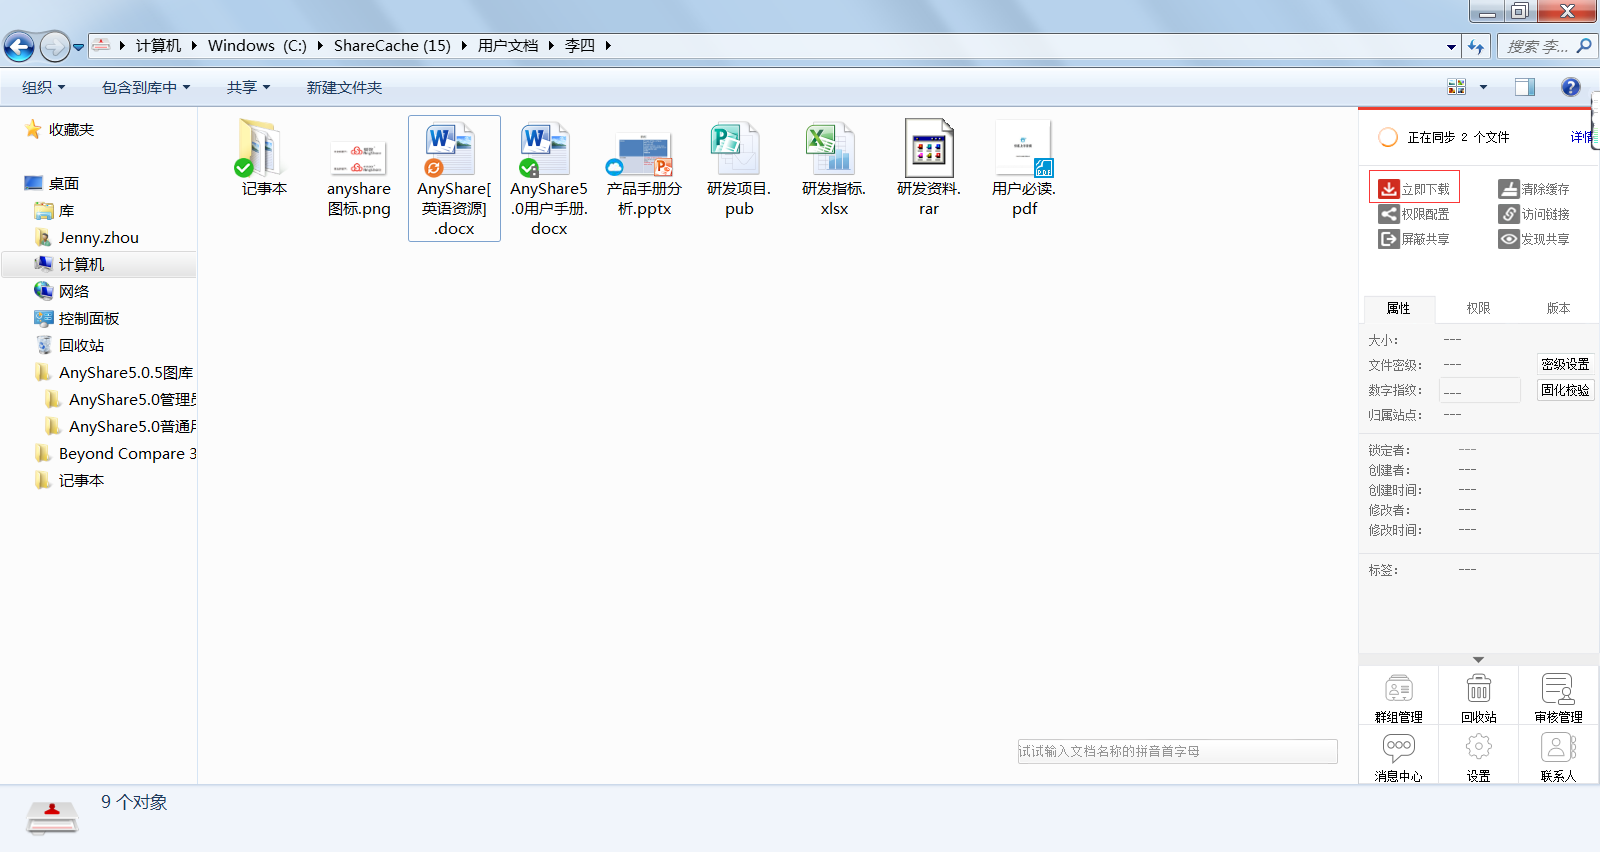Image resolution: width=1600 pixels, height=852 pixels.
Task: Click the 数字指纹 value field
Action: click(x=1480, y=390)
